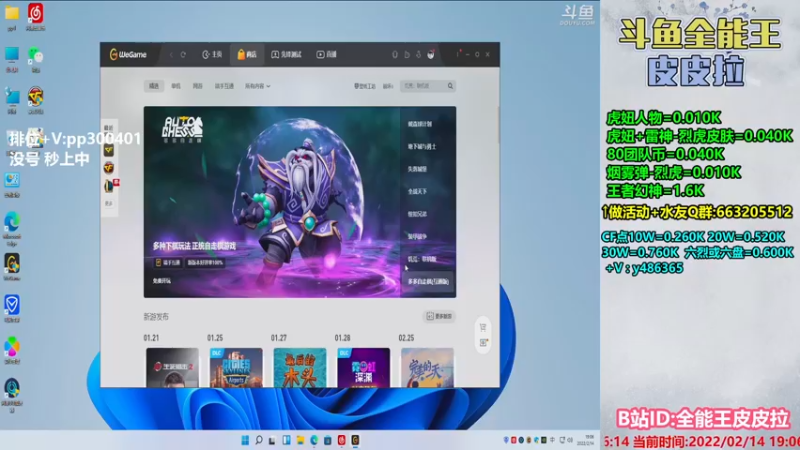Viewport: 800px width, 450px height.
Task: Select third banner list entry
Action: click(417, 169)
